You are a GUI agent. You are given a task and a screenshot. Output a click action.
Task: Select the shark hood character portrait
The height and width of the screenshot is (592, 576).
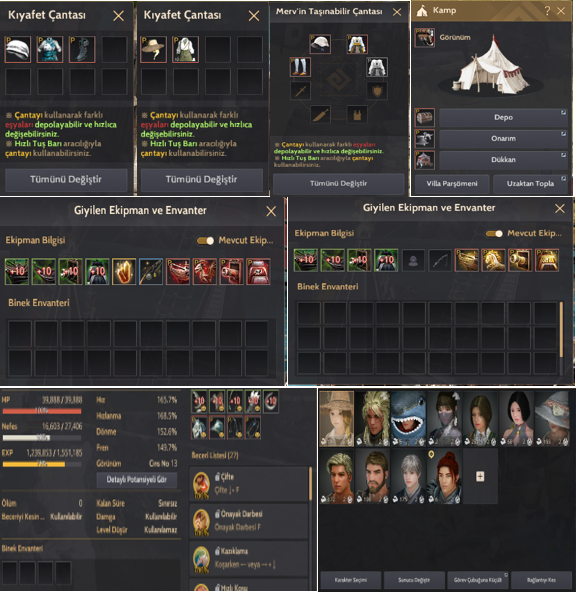pyautogui.click(x=409, y=419)
